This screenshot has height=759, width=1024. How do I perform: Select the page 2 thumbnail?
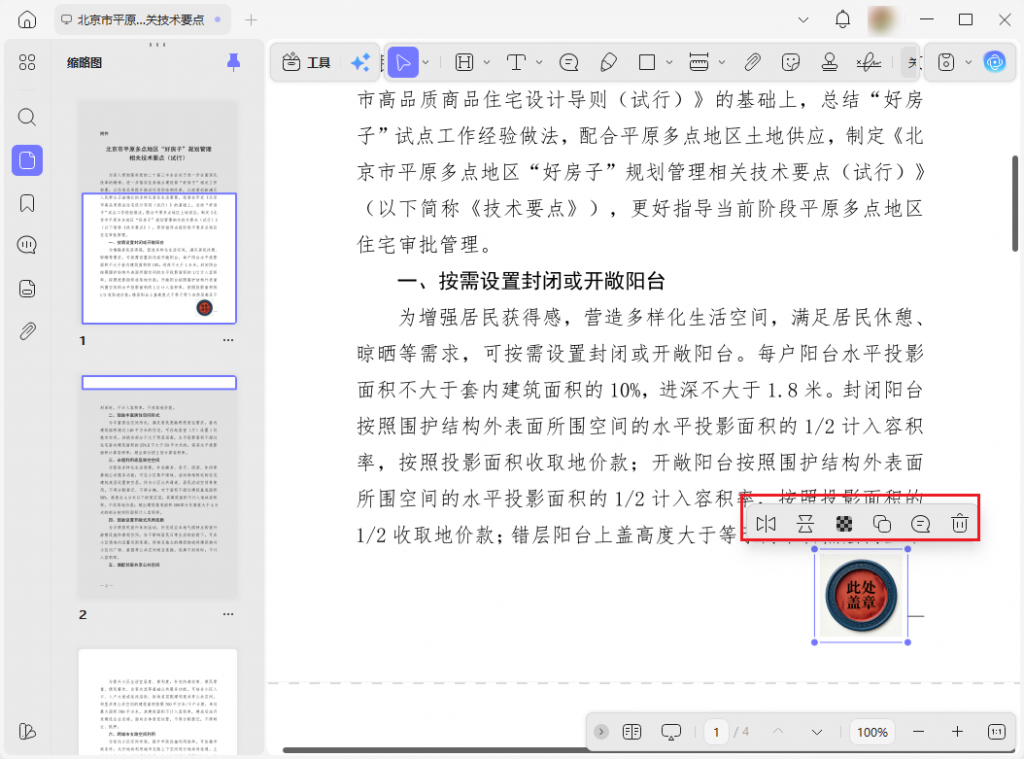[158, 490]
